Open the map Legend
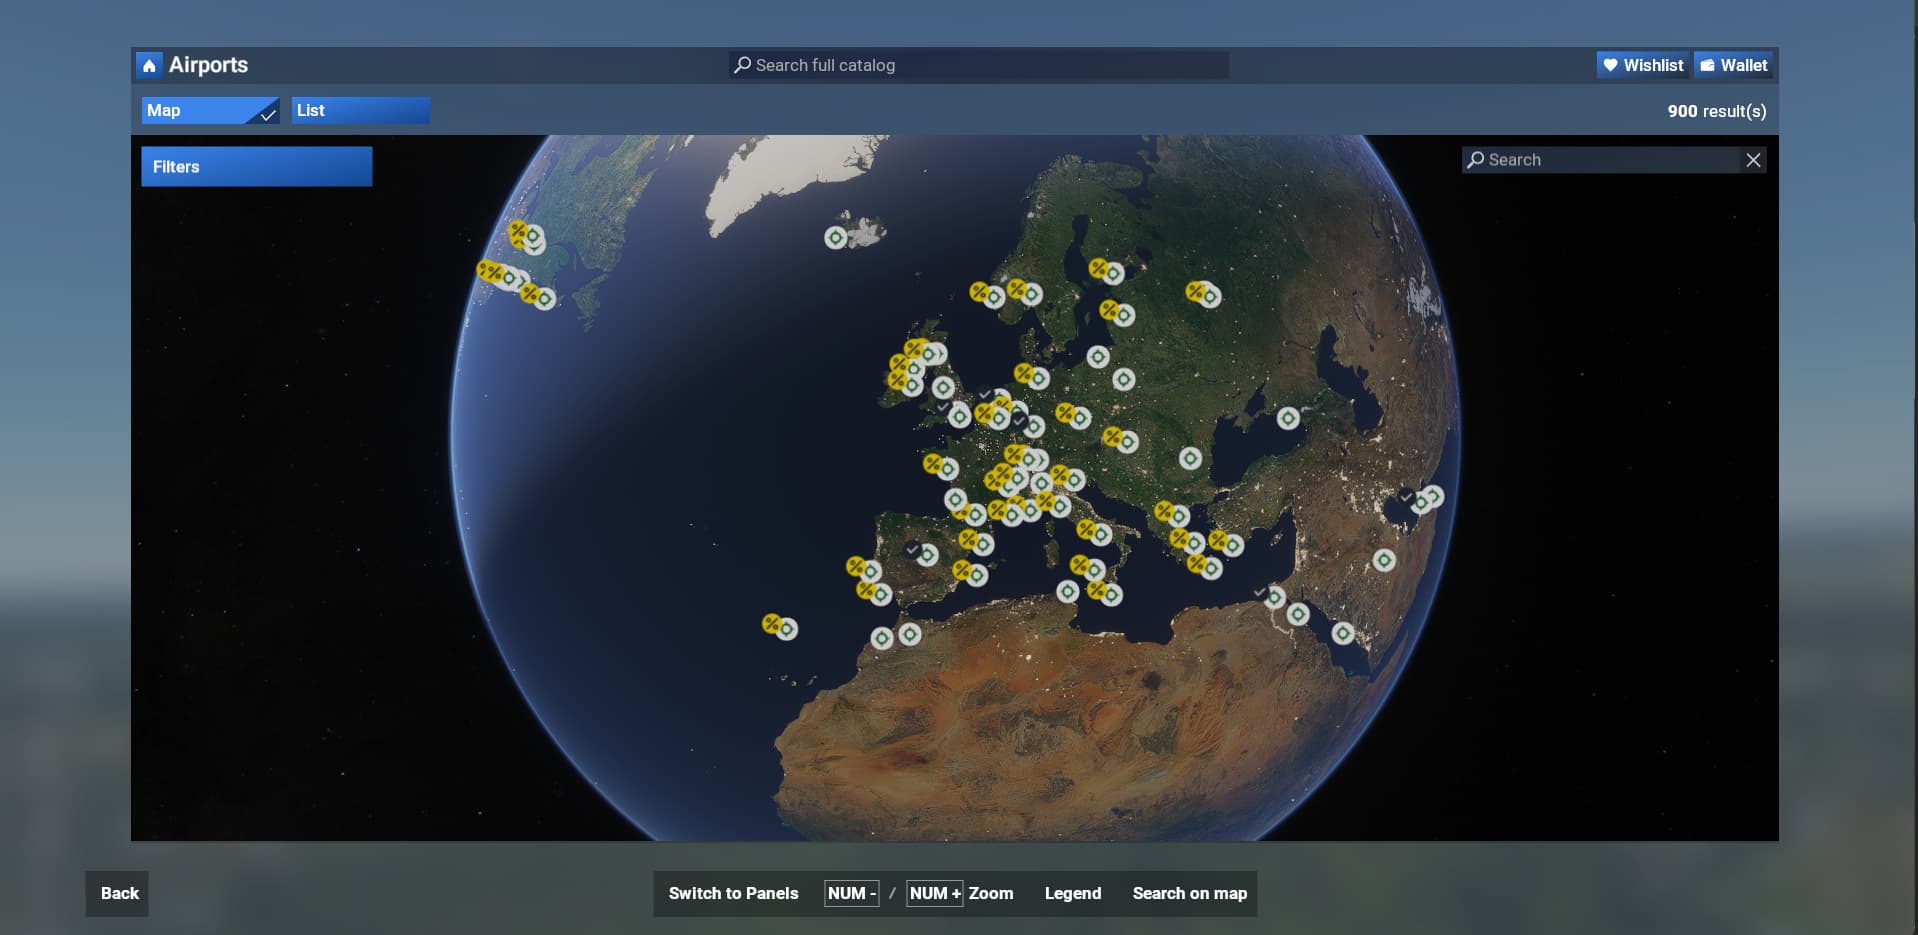Screen dimensions: 1918x935 point(1072,893)
